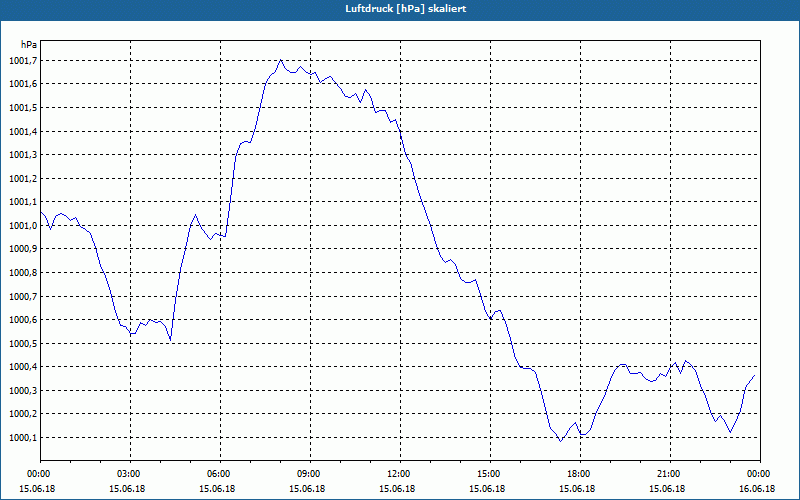Click the 09:00 time axis label

pyautogui.click(x=310, y=474)
